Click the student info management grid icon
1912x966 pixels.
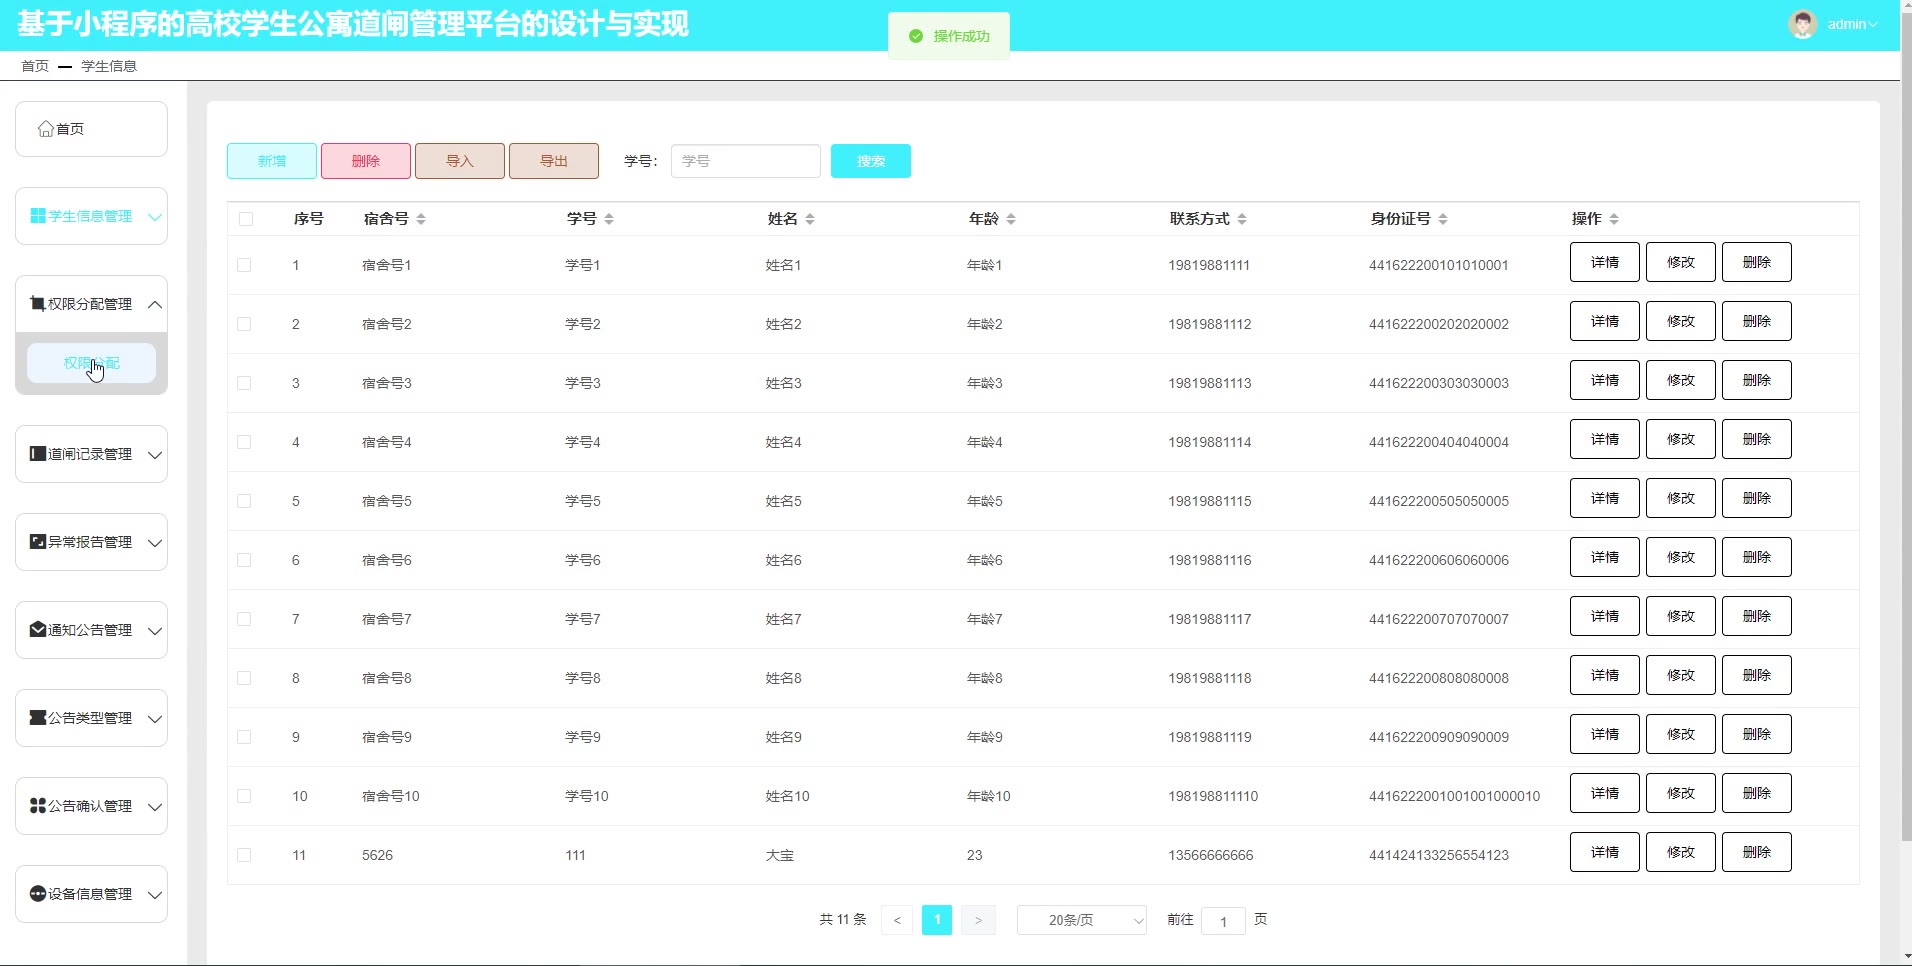pos(38,216)
